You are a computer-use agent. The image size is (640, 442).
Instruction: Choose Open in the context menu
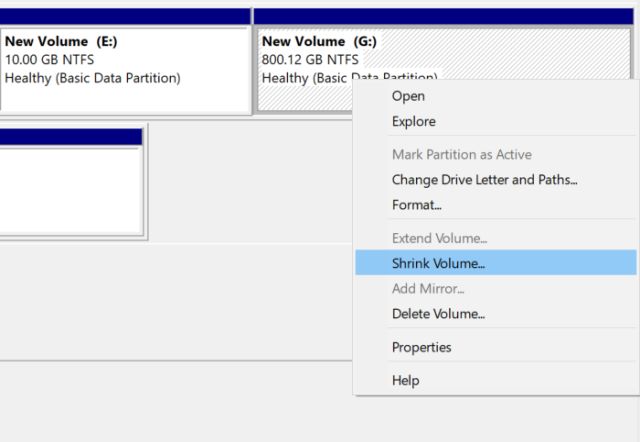(496, 96)
